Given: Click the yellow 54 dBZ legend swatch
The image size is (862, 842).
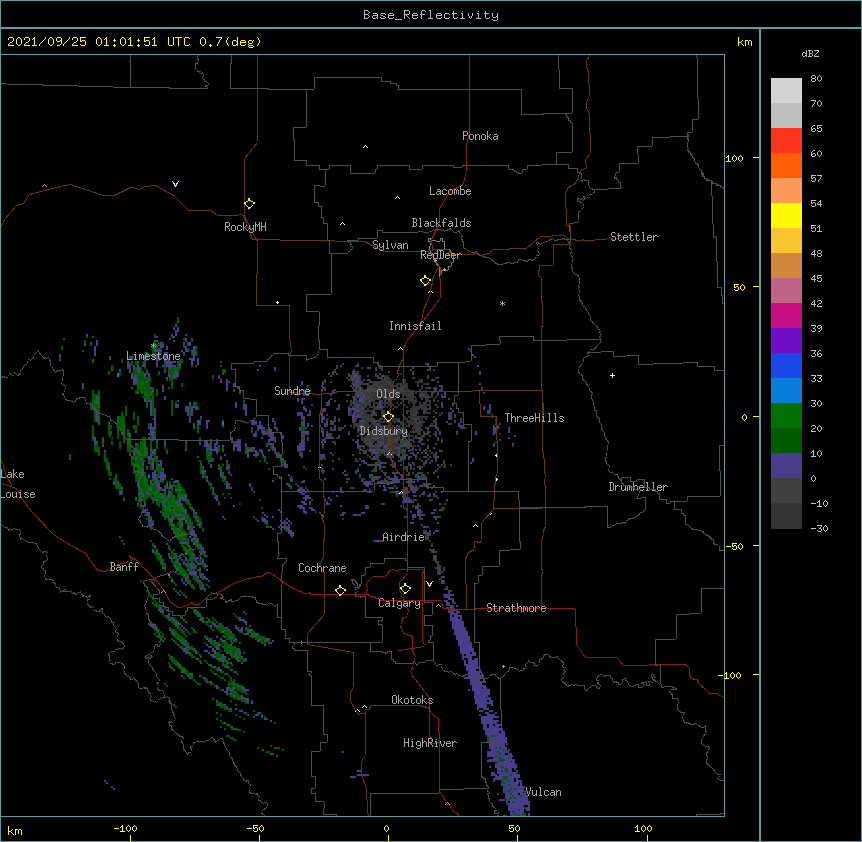Looking at the screenshot, I should [786, 215].
